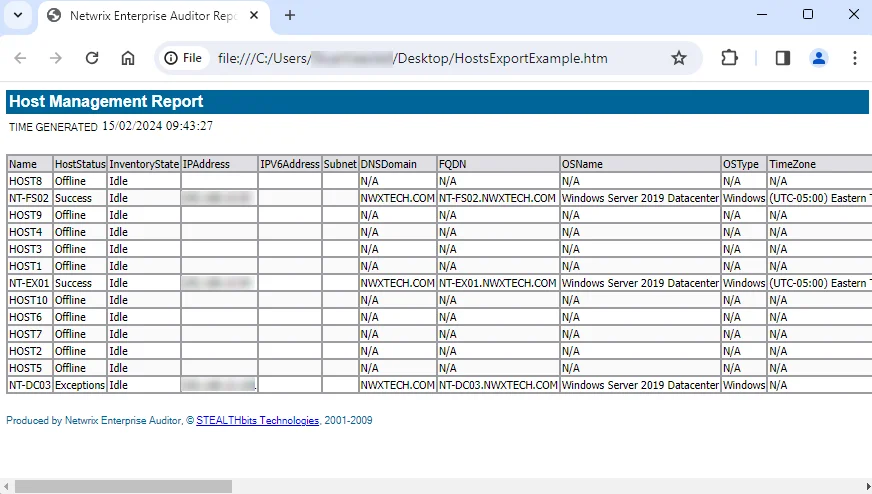Click the OSType column header
Image resolution: width=872 pixels, height=494 pixels.
pyautogui.click(x=744, y=164)
